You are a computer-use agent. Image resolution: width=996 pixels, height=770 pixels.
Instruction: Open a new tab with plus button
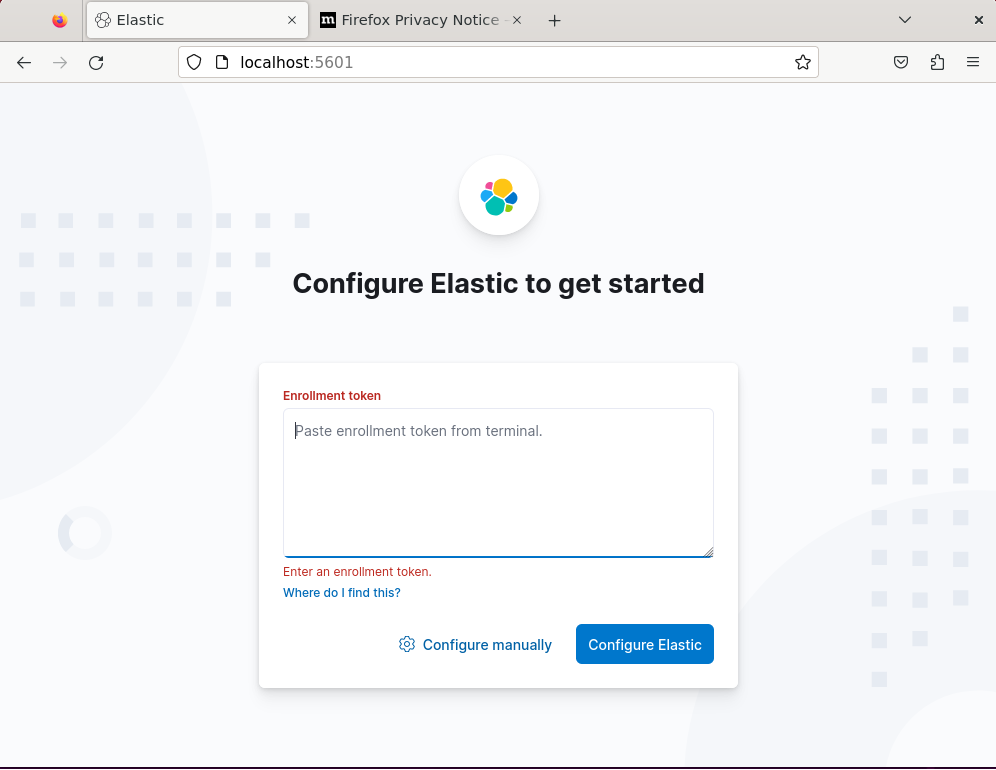coord(554,21)
